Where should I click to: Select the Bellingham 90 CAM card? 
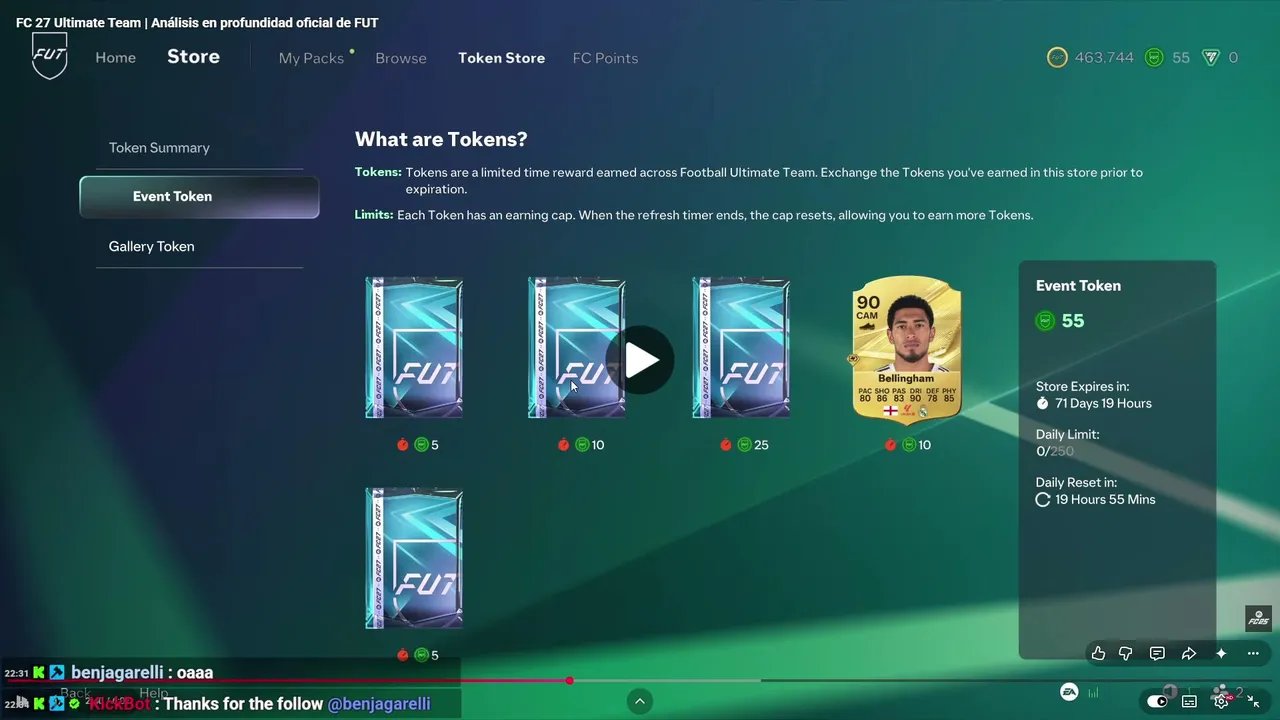906,349
